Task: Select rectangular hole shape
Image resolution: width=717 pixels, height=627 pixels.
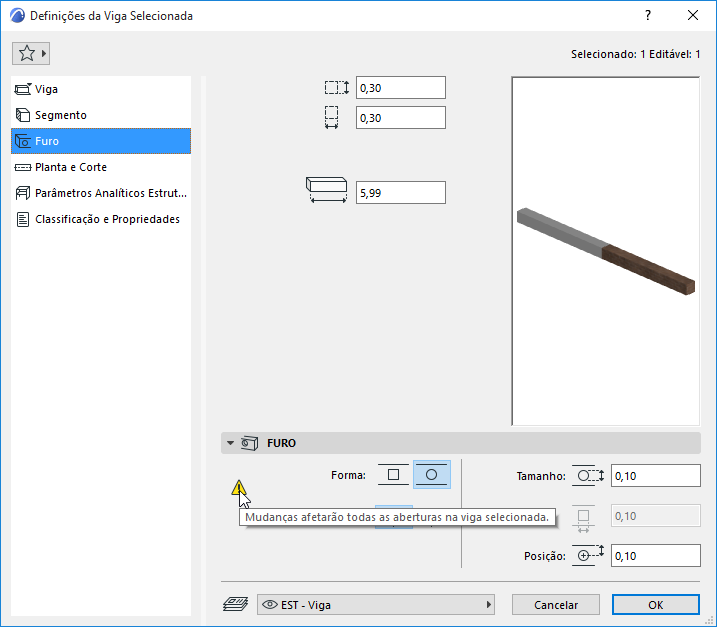Action: (x=393, y=475)
